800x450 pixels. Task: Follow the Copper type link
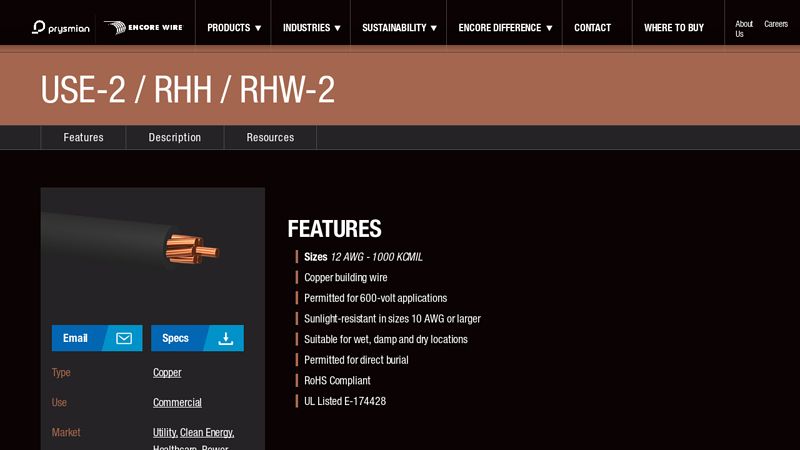[167, 372]
